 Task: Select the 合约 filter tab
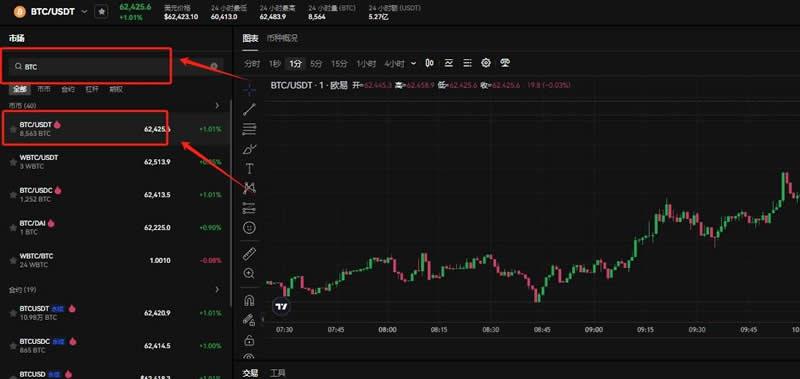click(68, 89)
